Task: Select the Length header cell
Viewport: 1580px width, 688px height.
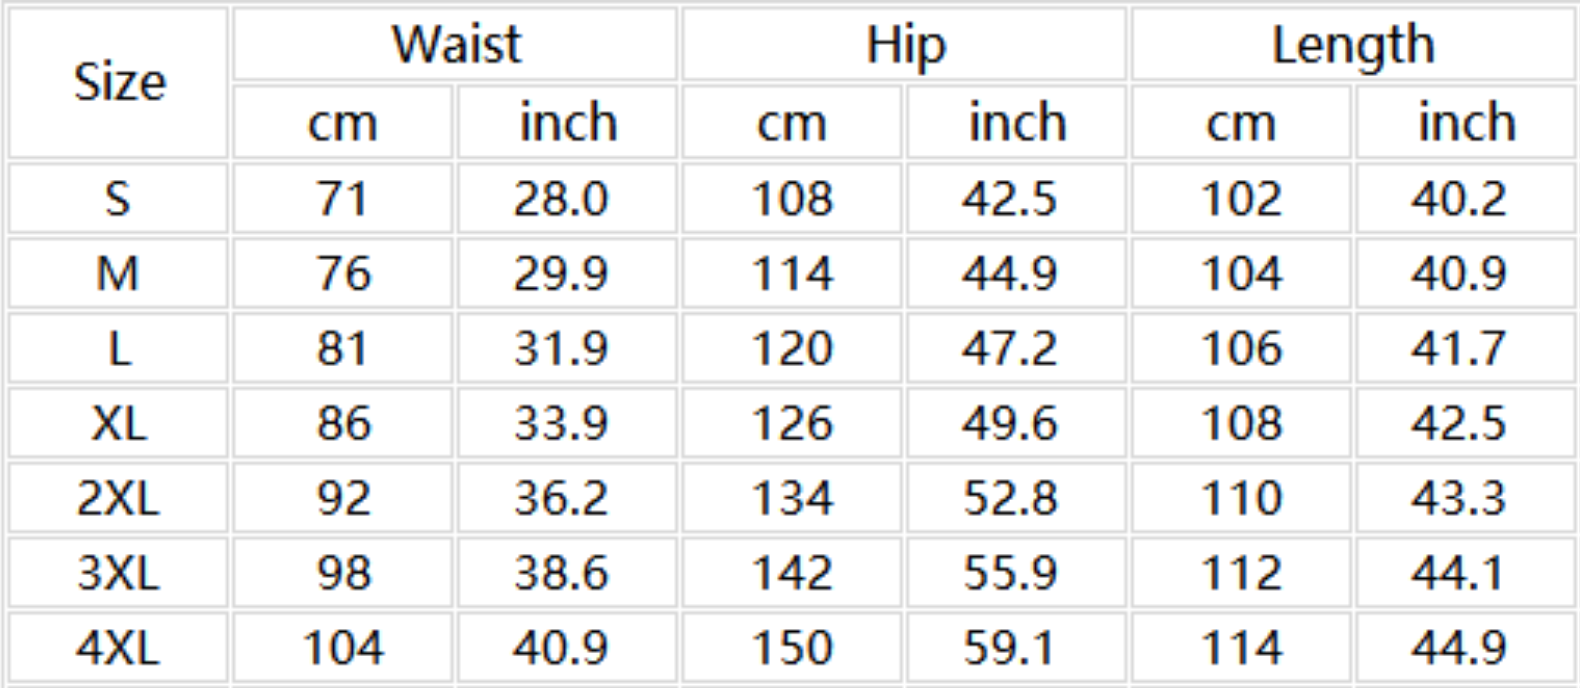Action: (1353, 45)
